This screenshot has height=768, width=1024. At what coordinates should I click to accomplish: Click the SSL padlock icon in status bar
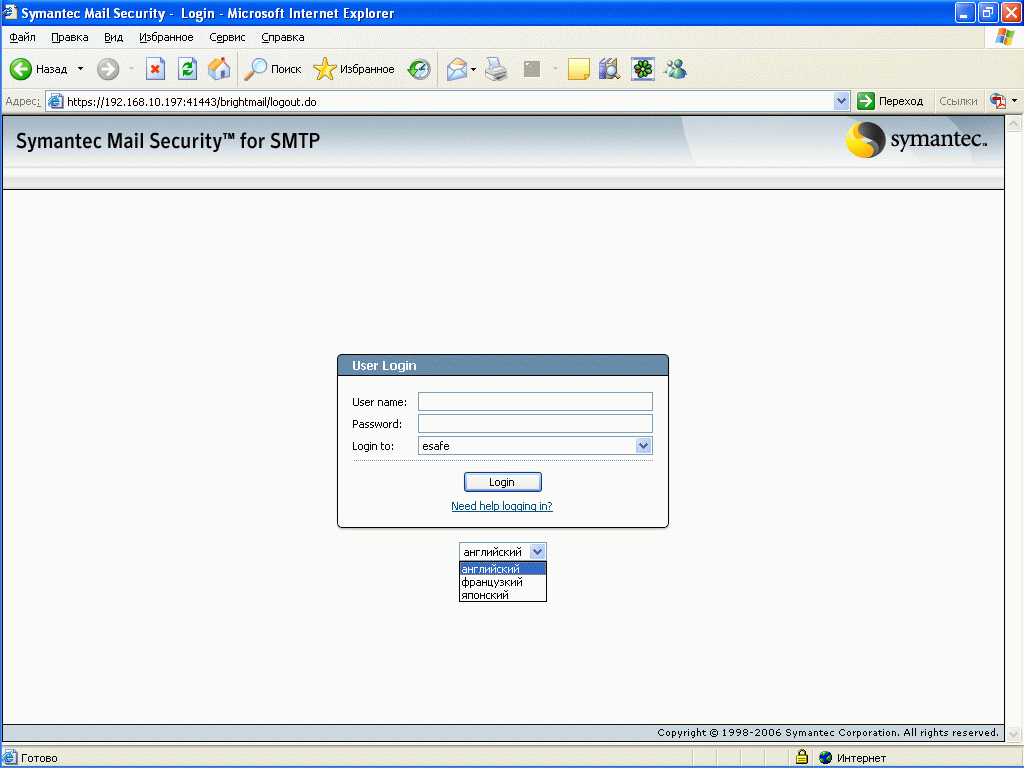(802, 758)
